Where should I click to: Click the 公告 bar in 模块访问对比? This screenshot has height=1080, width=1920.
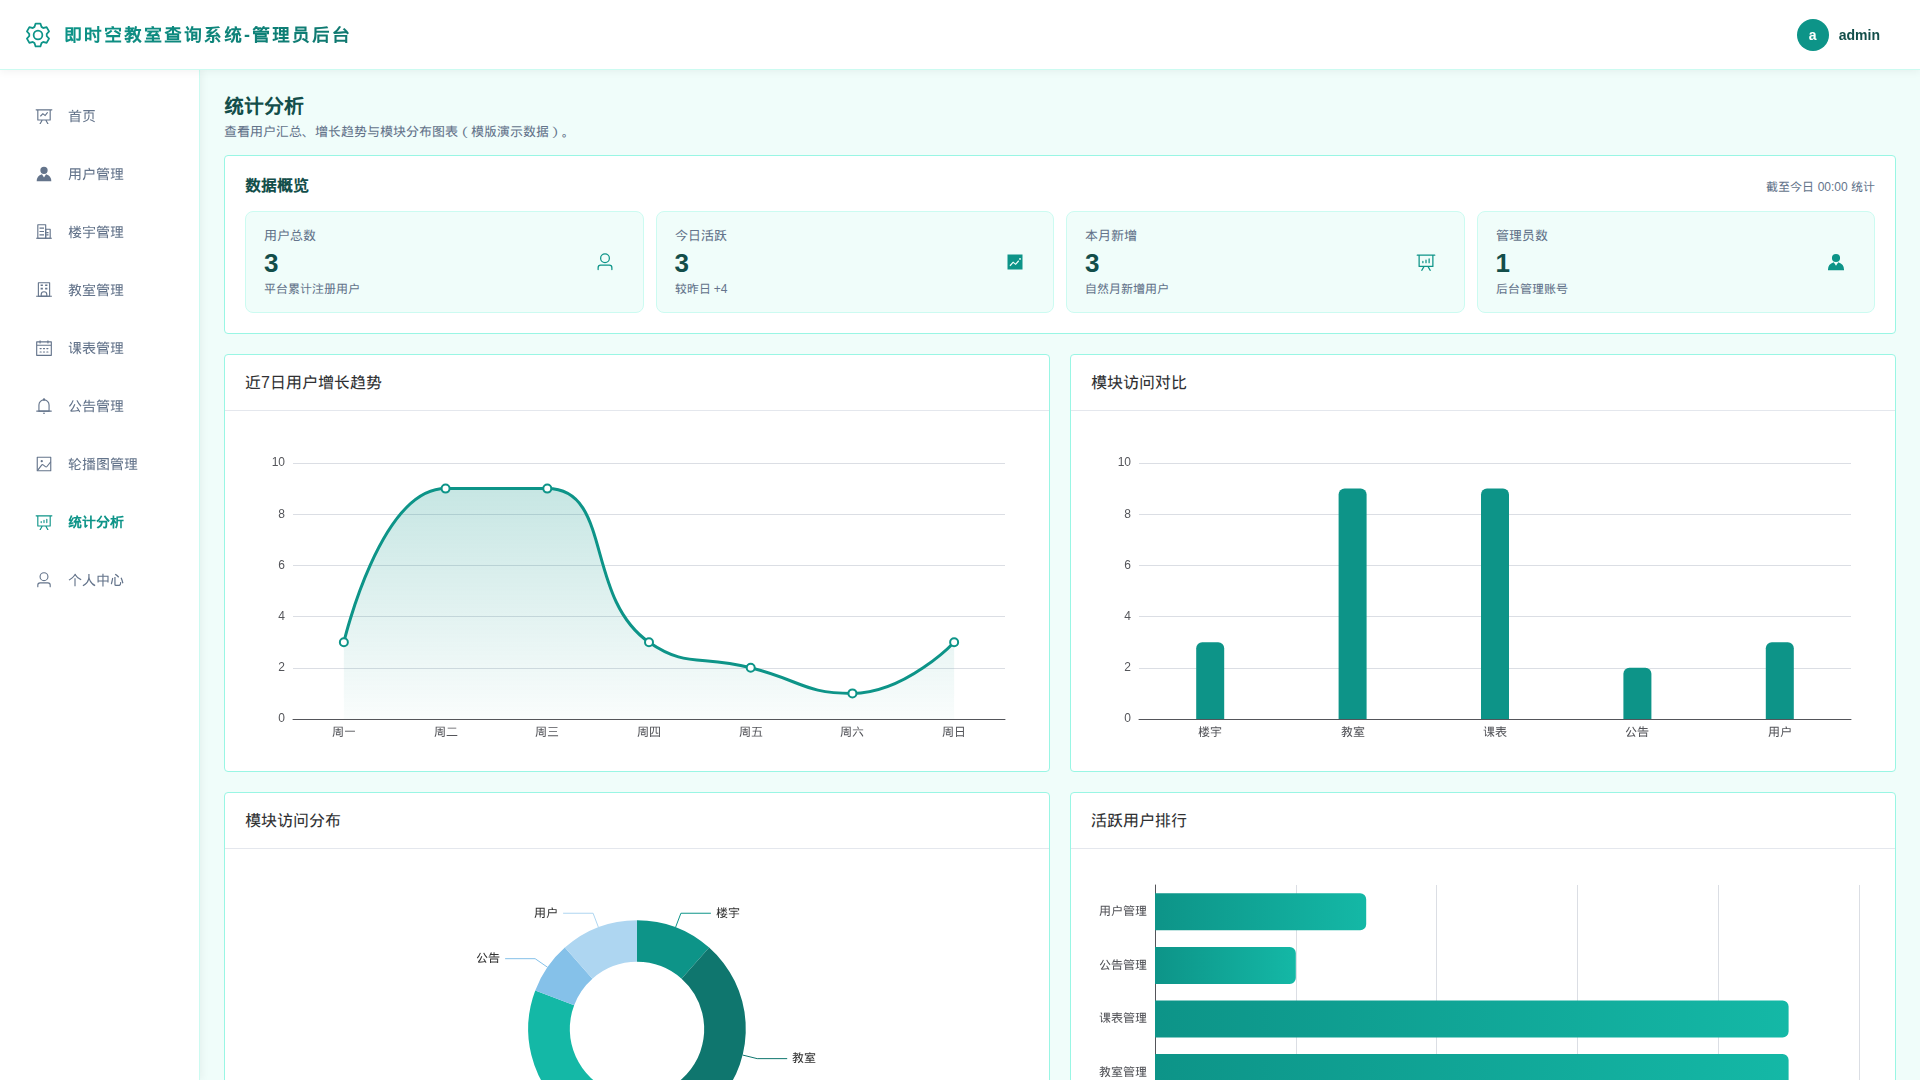1637,694
